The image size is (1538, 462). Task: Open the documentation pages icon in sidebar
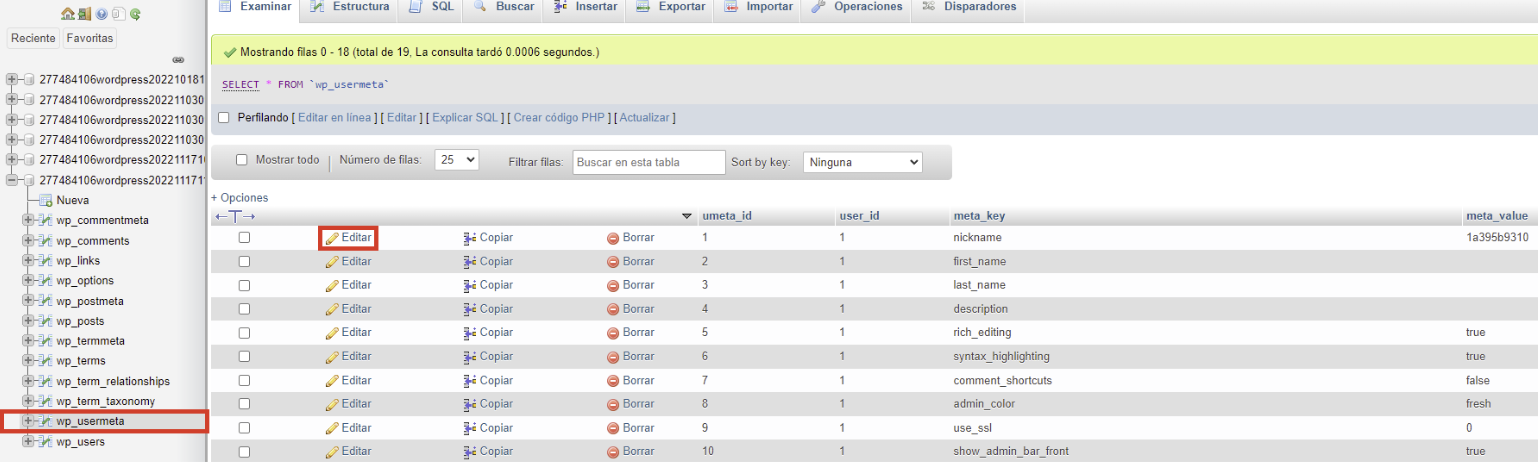(x=118, y=14)
